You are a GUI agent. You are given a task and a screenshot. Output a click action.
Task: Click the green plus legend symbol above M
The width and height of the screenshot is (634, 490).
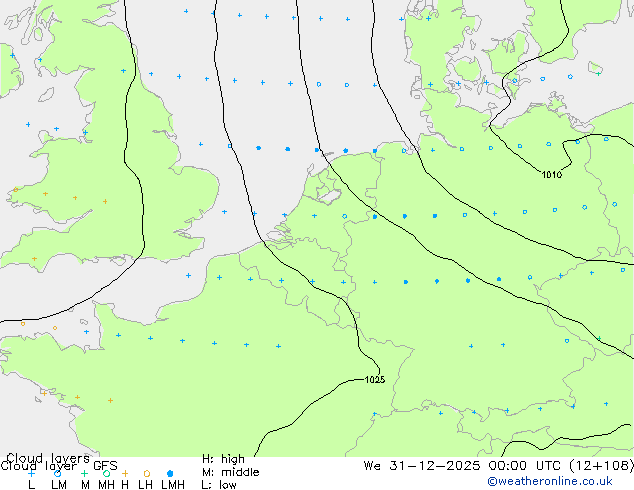pos(84,473)
